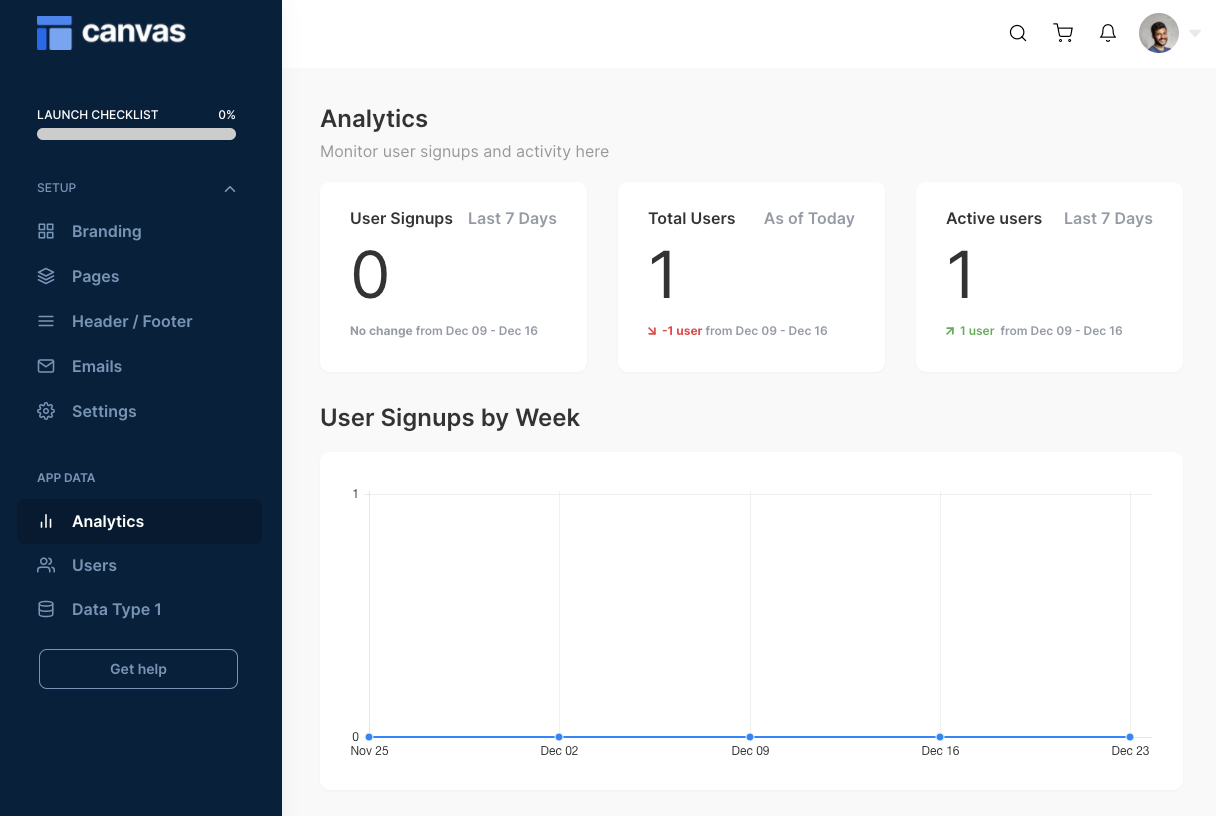Click the Canvas logo icon
The height and width of the screenshot is (816, 1216).
[x=54, y=33]
